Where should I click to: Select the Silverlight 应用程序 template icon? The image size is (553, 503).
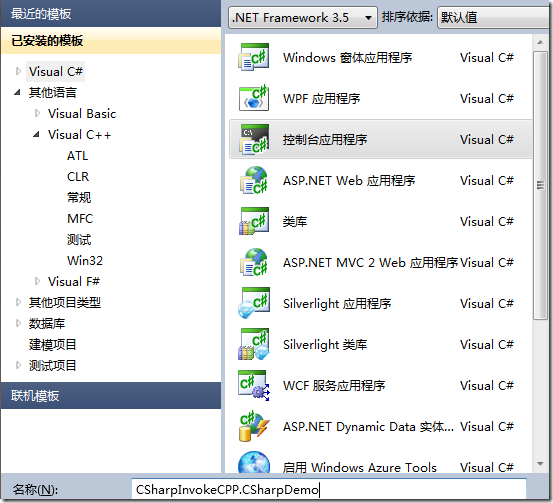pos(254,303)
